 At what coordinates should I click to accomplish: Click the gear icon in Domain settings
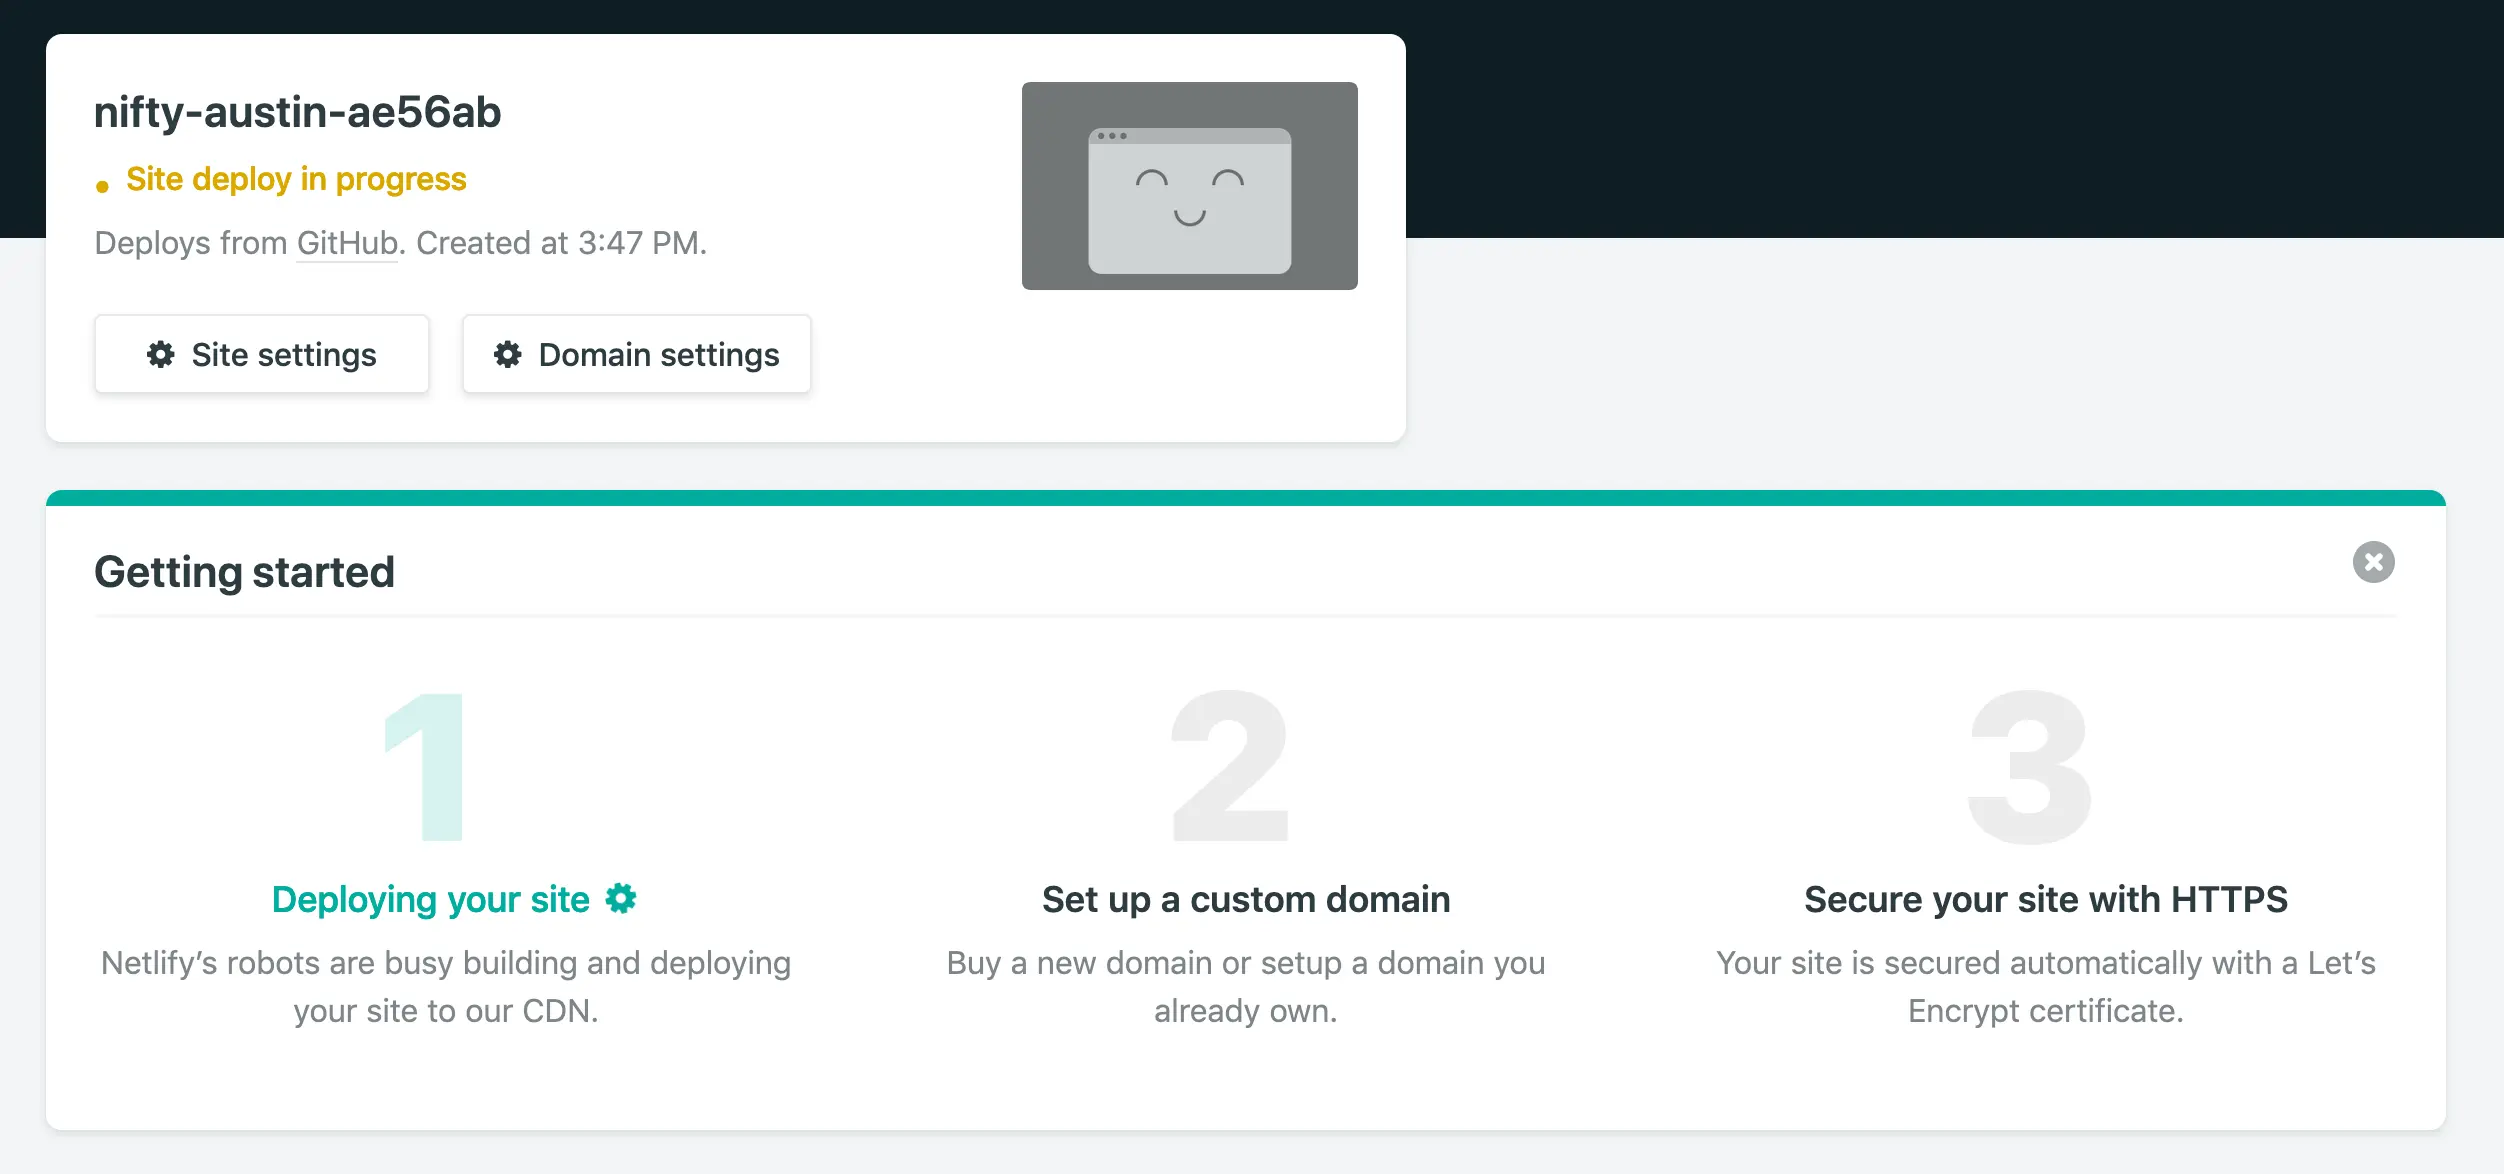507,354
